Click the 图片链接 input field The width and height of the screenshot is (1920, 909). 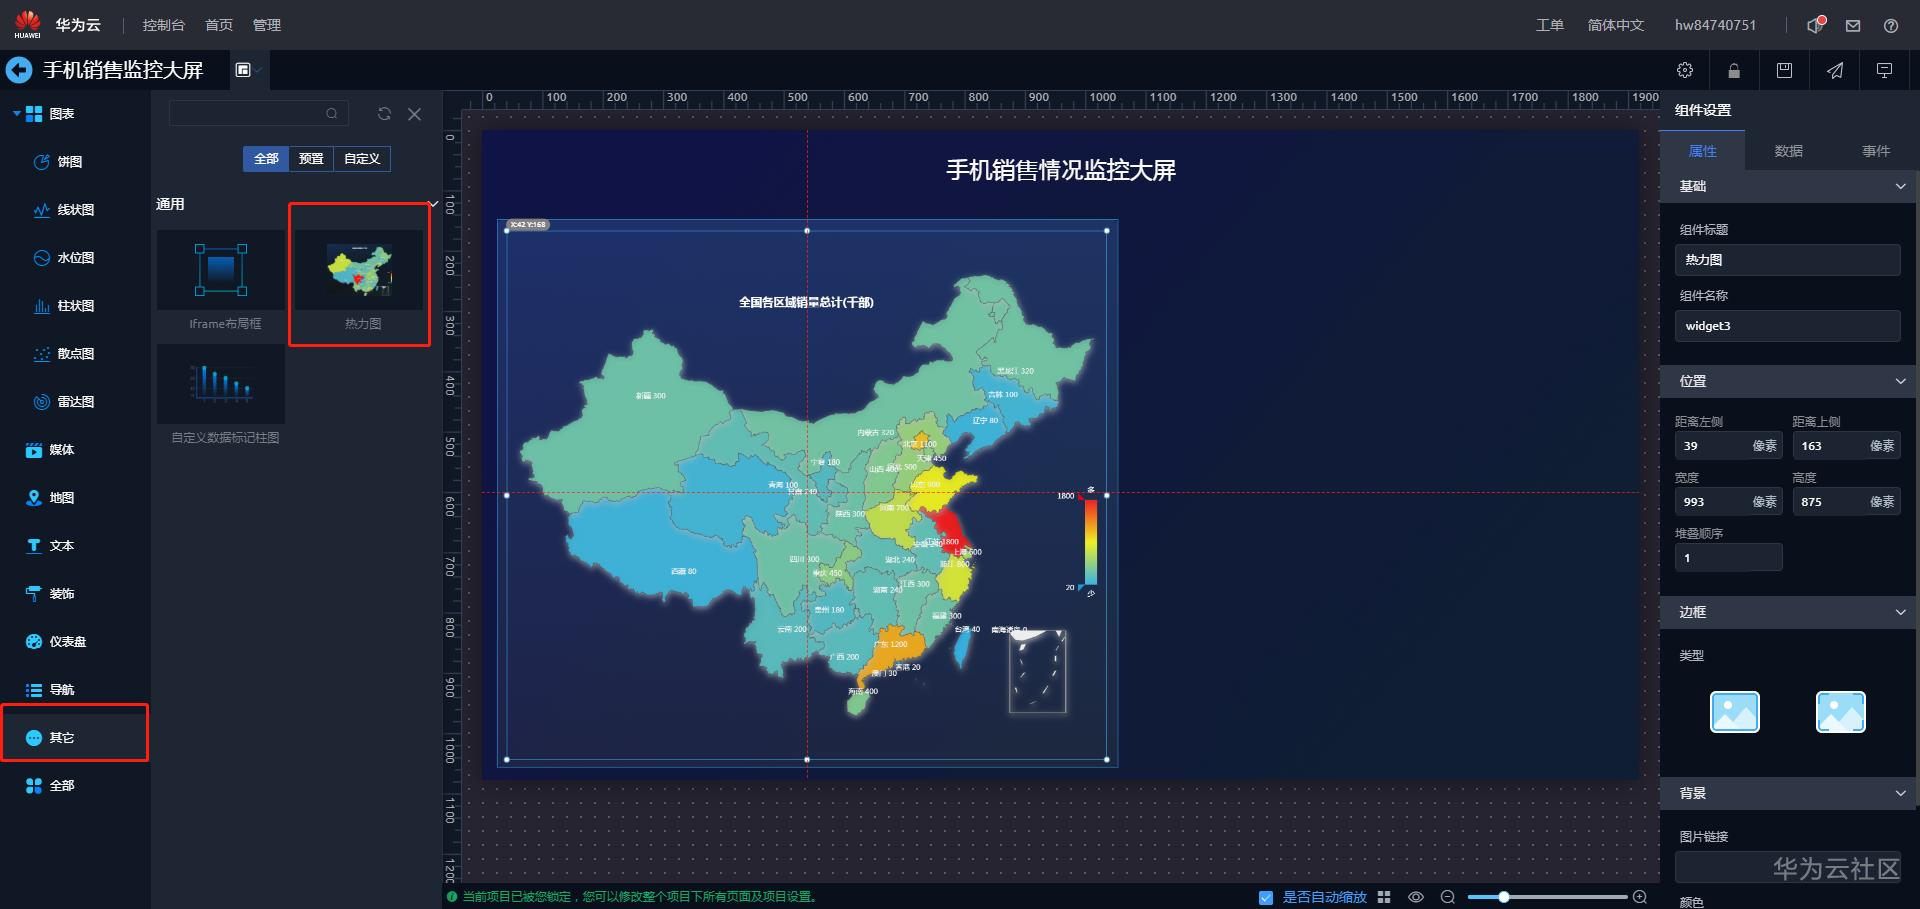pyautogui.click(x=1787, y=867)
